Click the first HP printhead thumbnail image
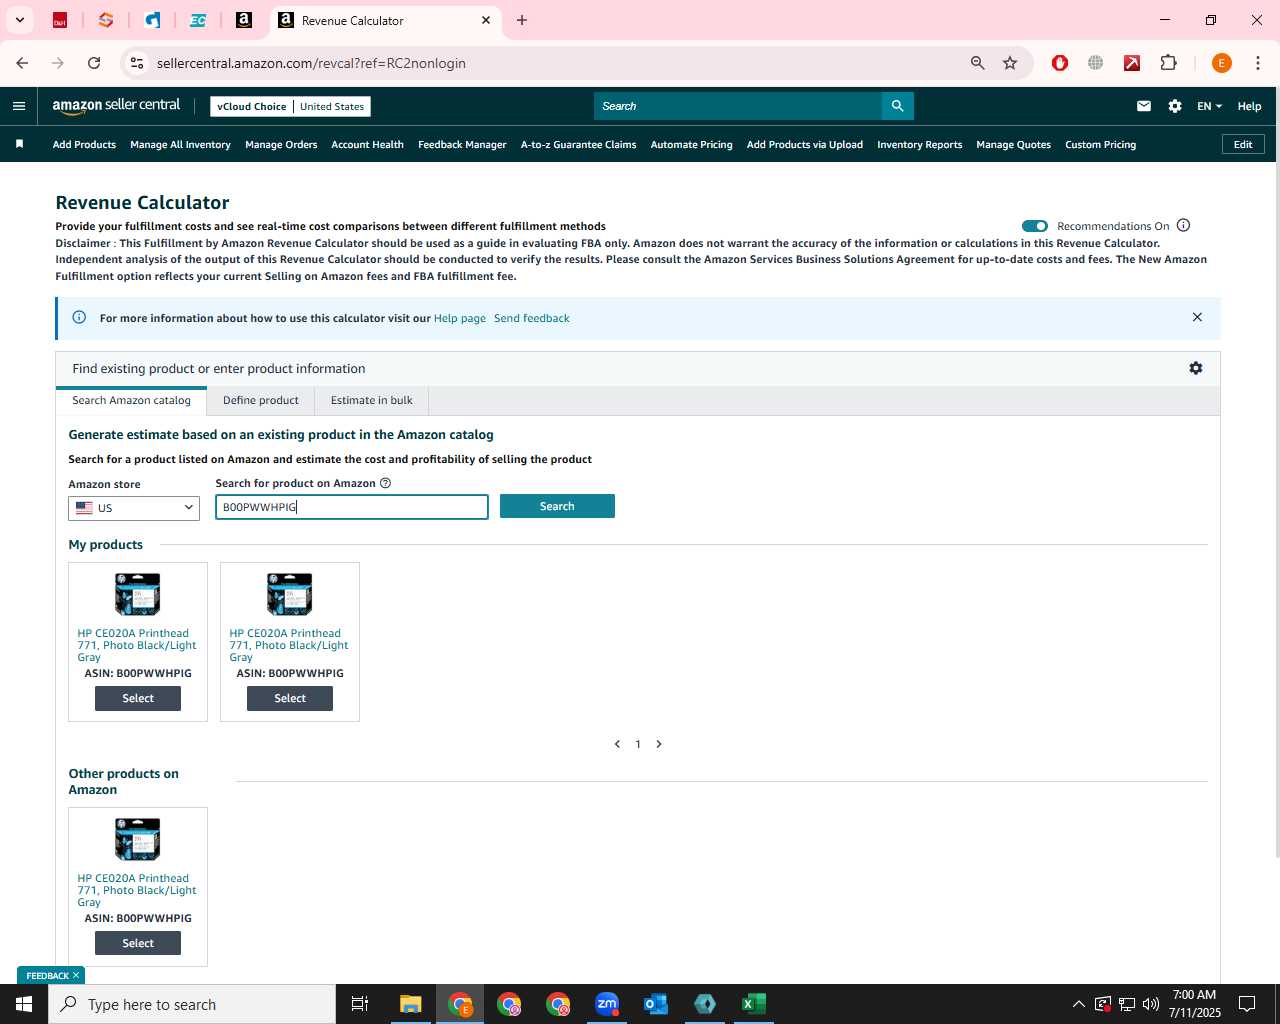This screenshot has width=1280, height=1024. 138,594
